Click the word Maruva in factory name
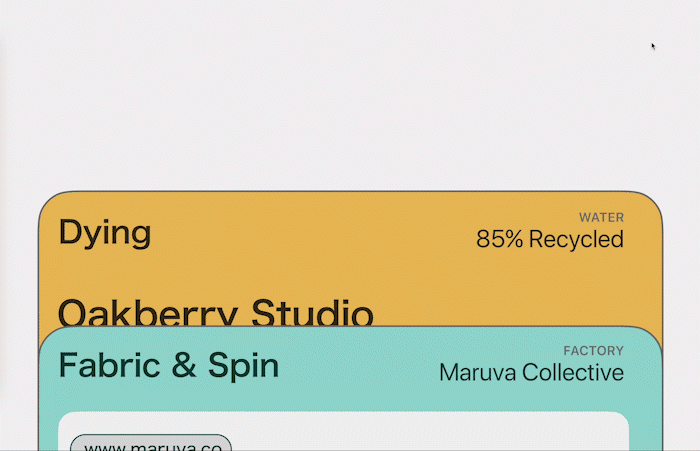This screenshot has height=451, width=700. (x=478, y=372)
